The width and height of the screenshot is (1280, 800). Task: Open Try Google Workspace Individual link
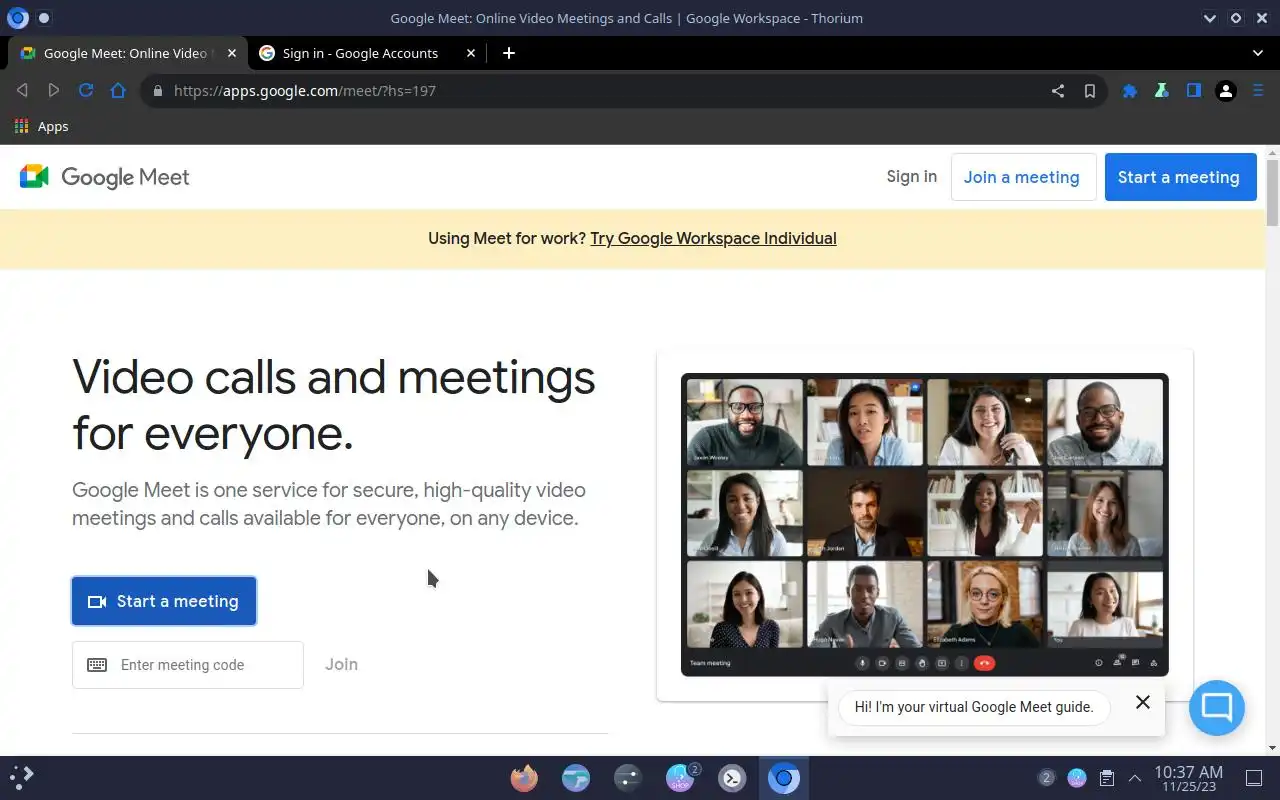pyautogui.click(x=713, y=238)
